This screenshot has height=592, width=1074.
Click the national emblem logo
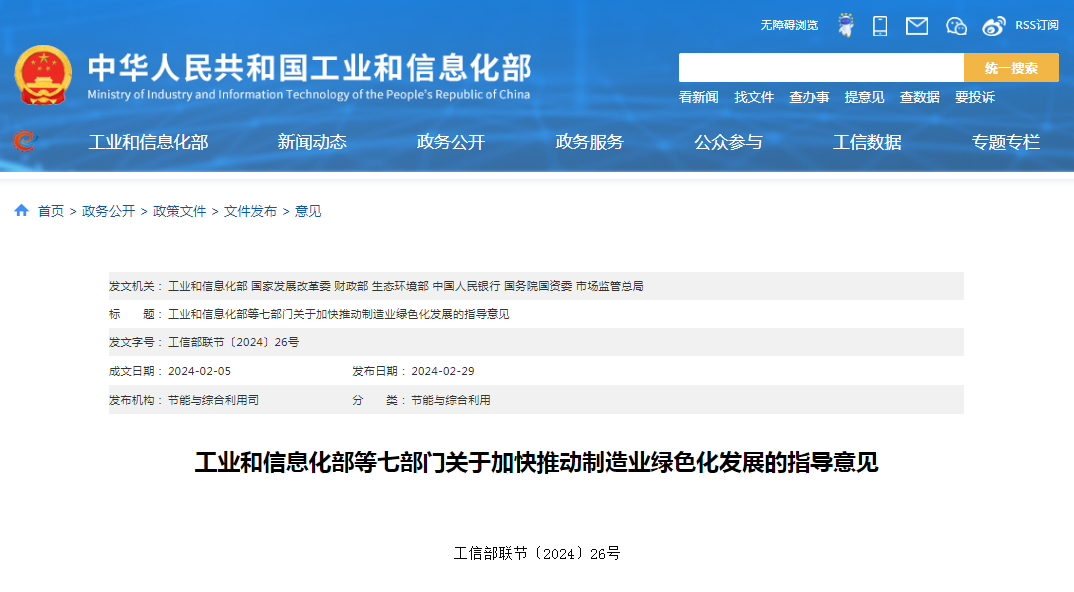pyautogui.click(x=43, y=75)
